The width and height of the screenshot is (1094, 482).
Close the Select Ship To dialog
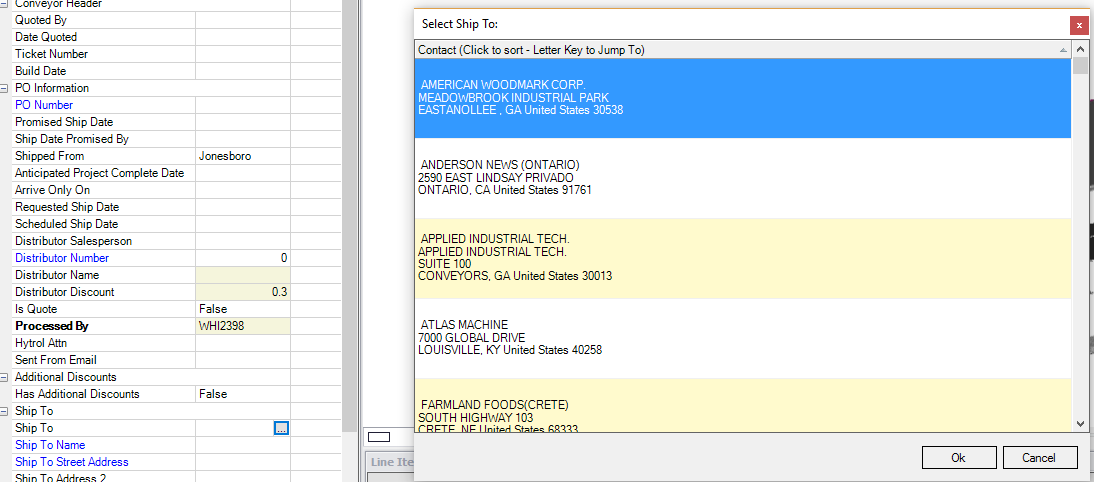click(x=1079, y=25)
